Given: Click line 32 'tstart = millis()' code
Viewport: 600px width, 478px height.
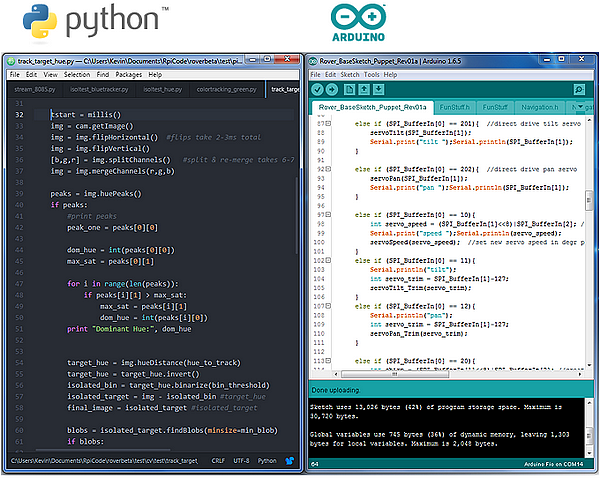Looking at the screenshot, I should pos(86,114).
